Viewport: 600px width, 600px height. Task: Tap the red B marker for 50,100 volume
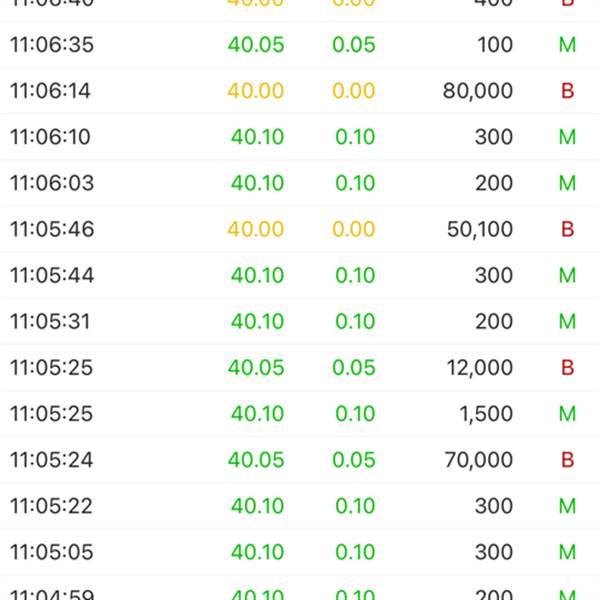567,229
